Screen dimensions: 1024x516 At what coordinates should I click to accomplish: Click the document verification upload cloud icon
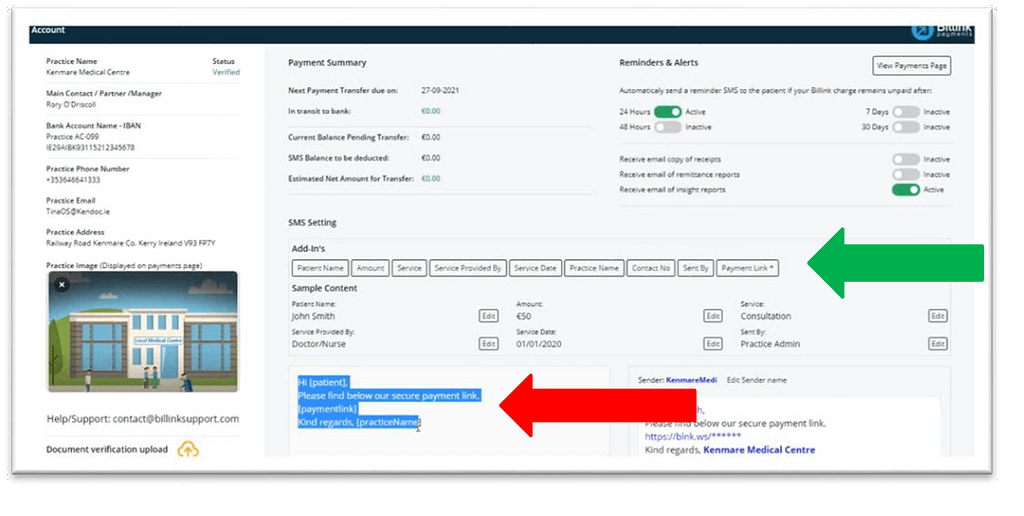coord(187,449)
